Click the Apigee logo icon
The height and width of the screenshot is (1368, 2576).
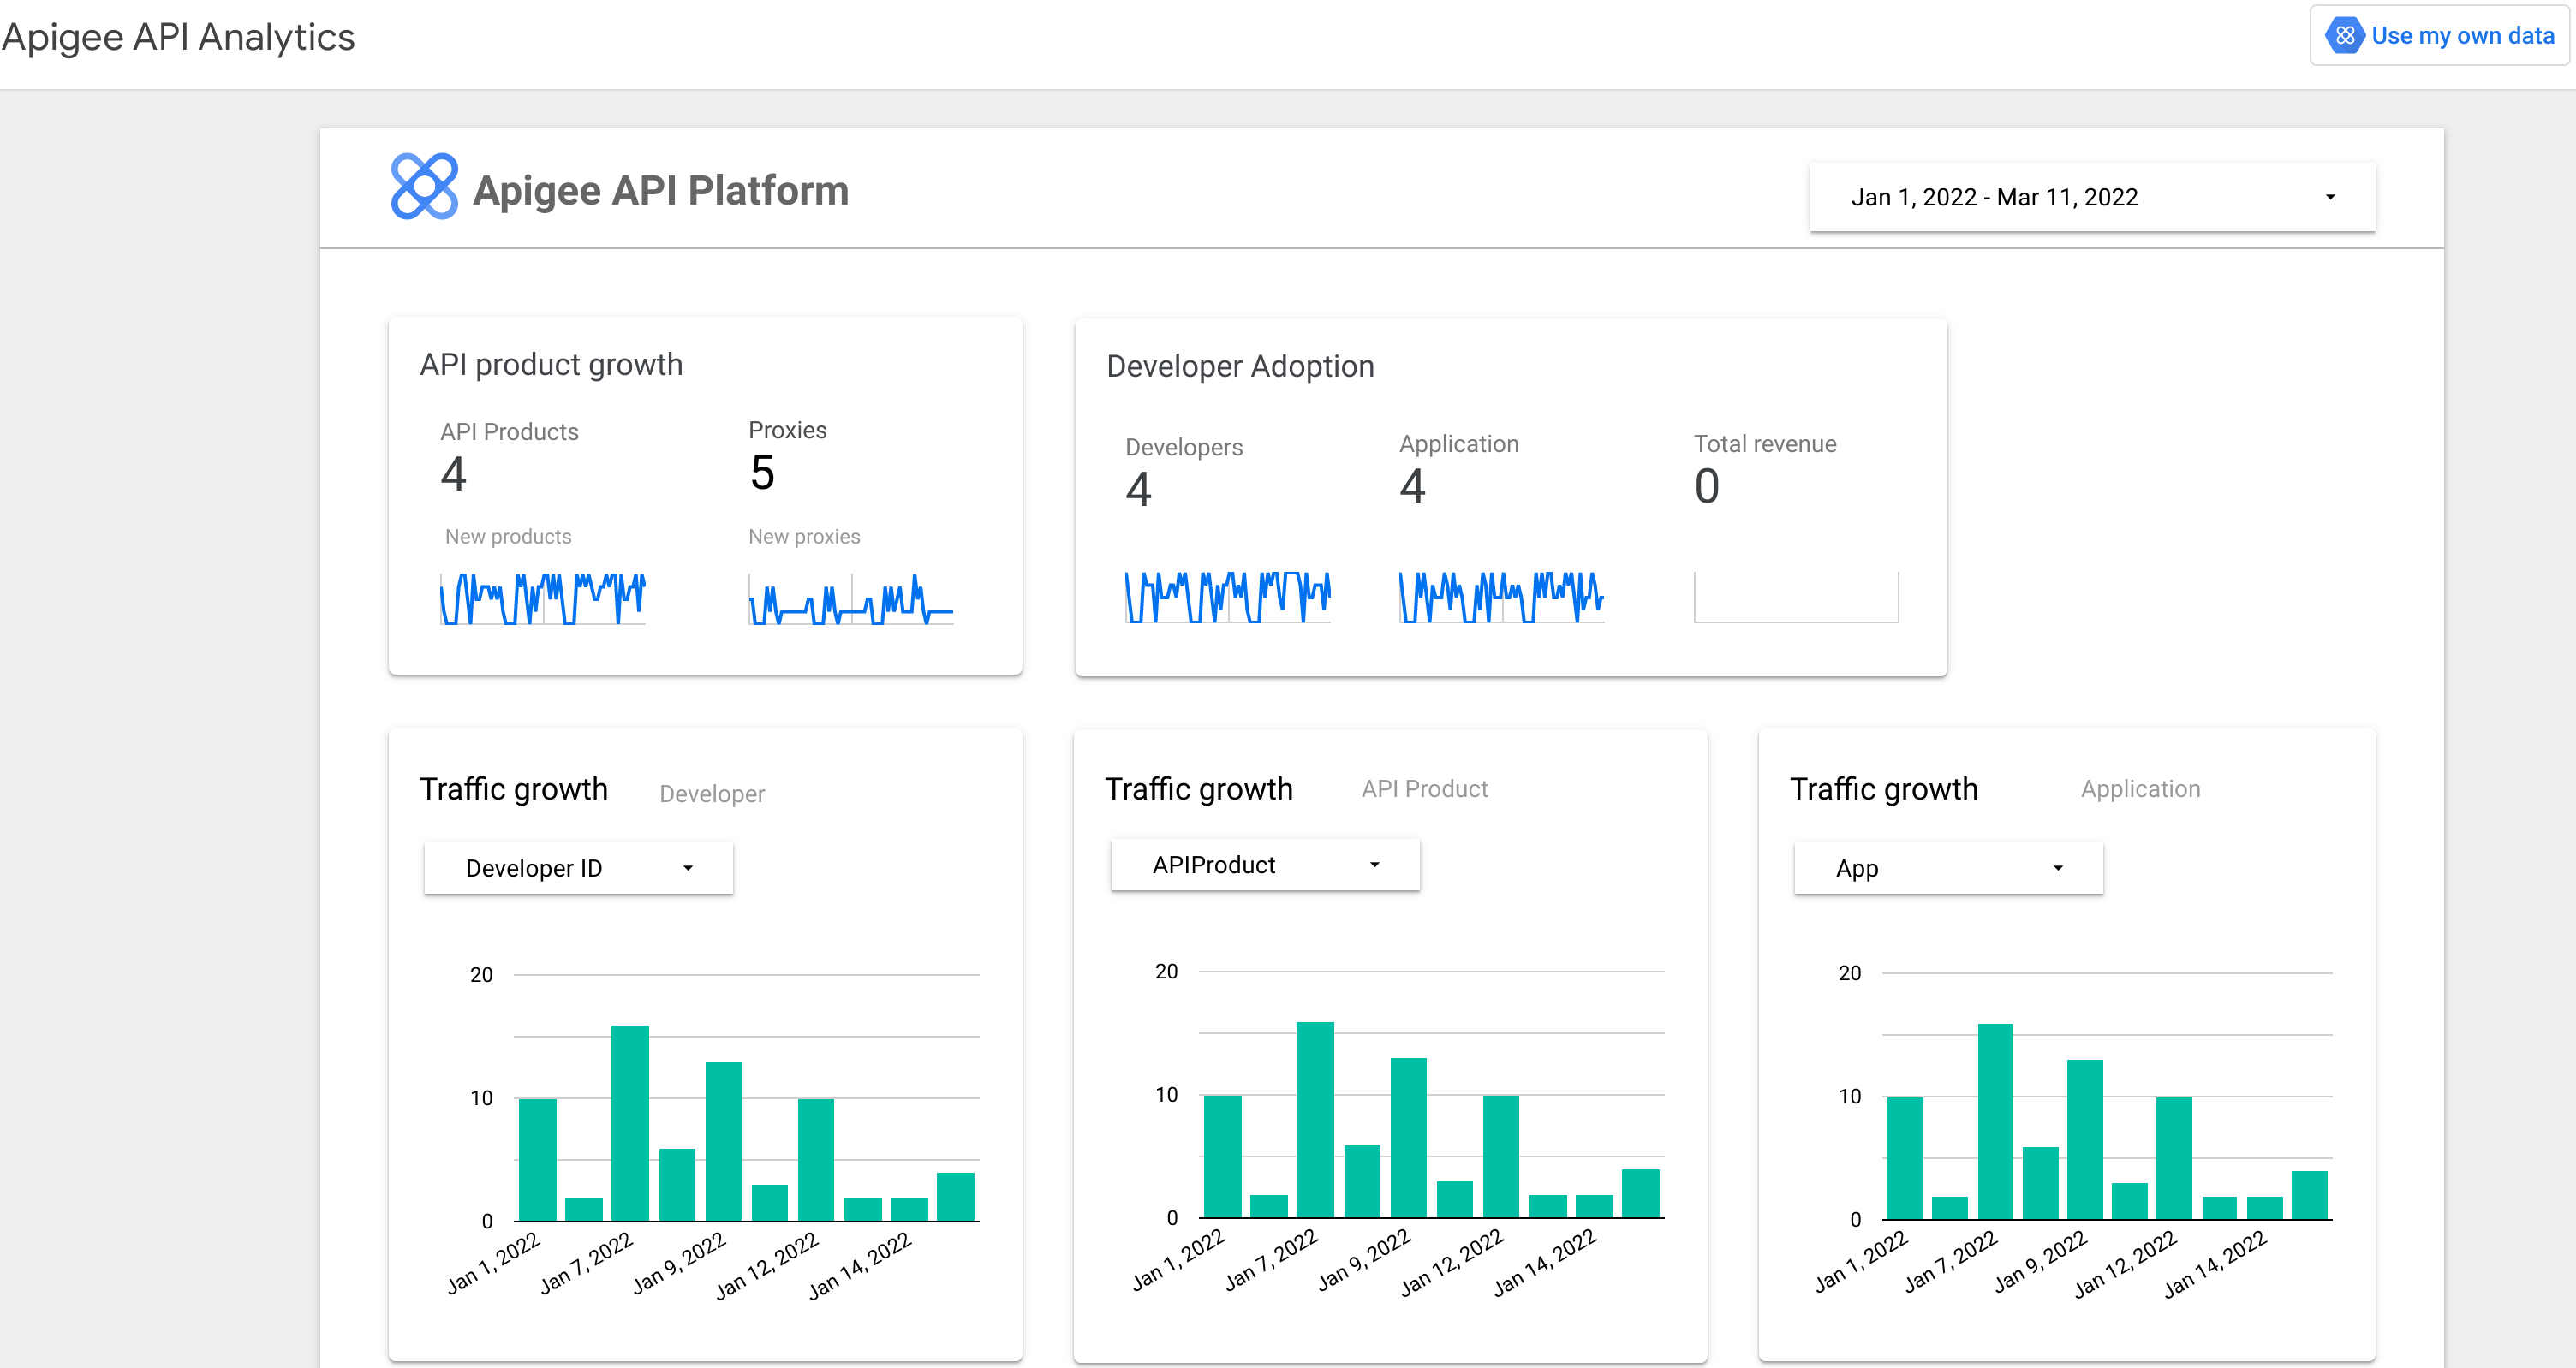[420, 189]
